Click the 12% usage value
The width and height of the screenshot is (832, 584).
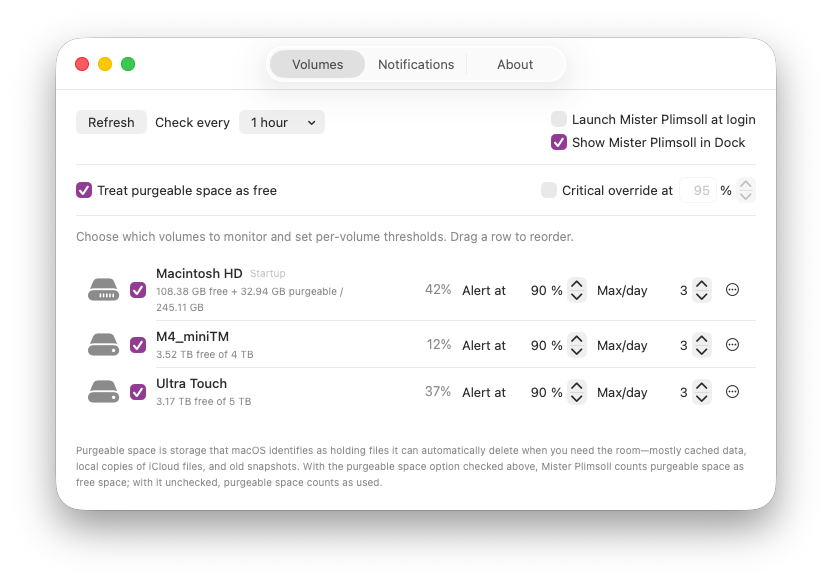point(439,345)
